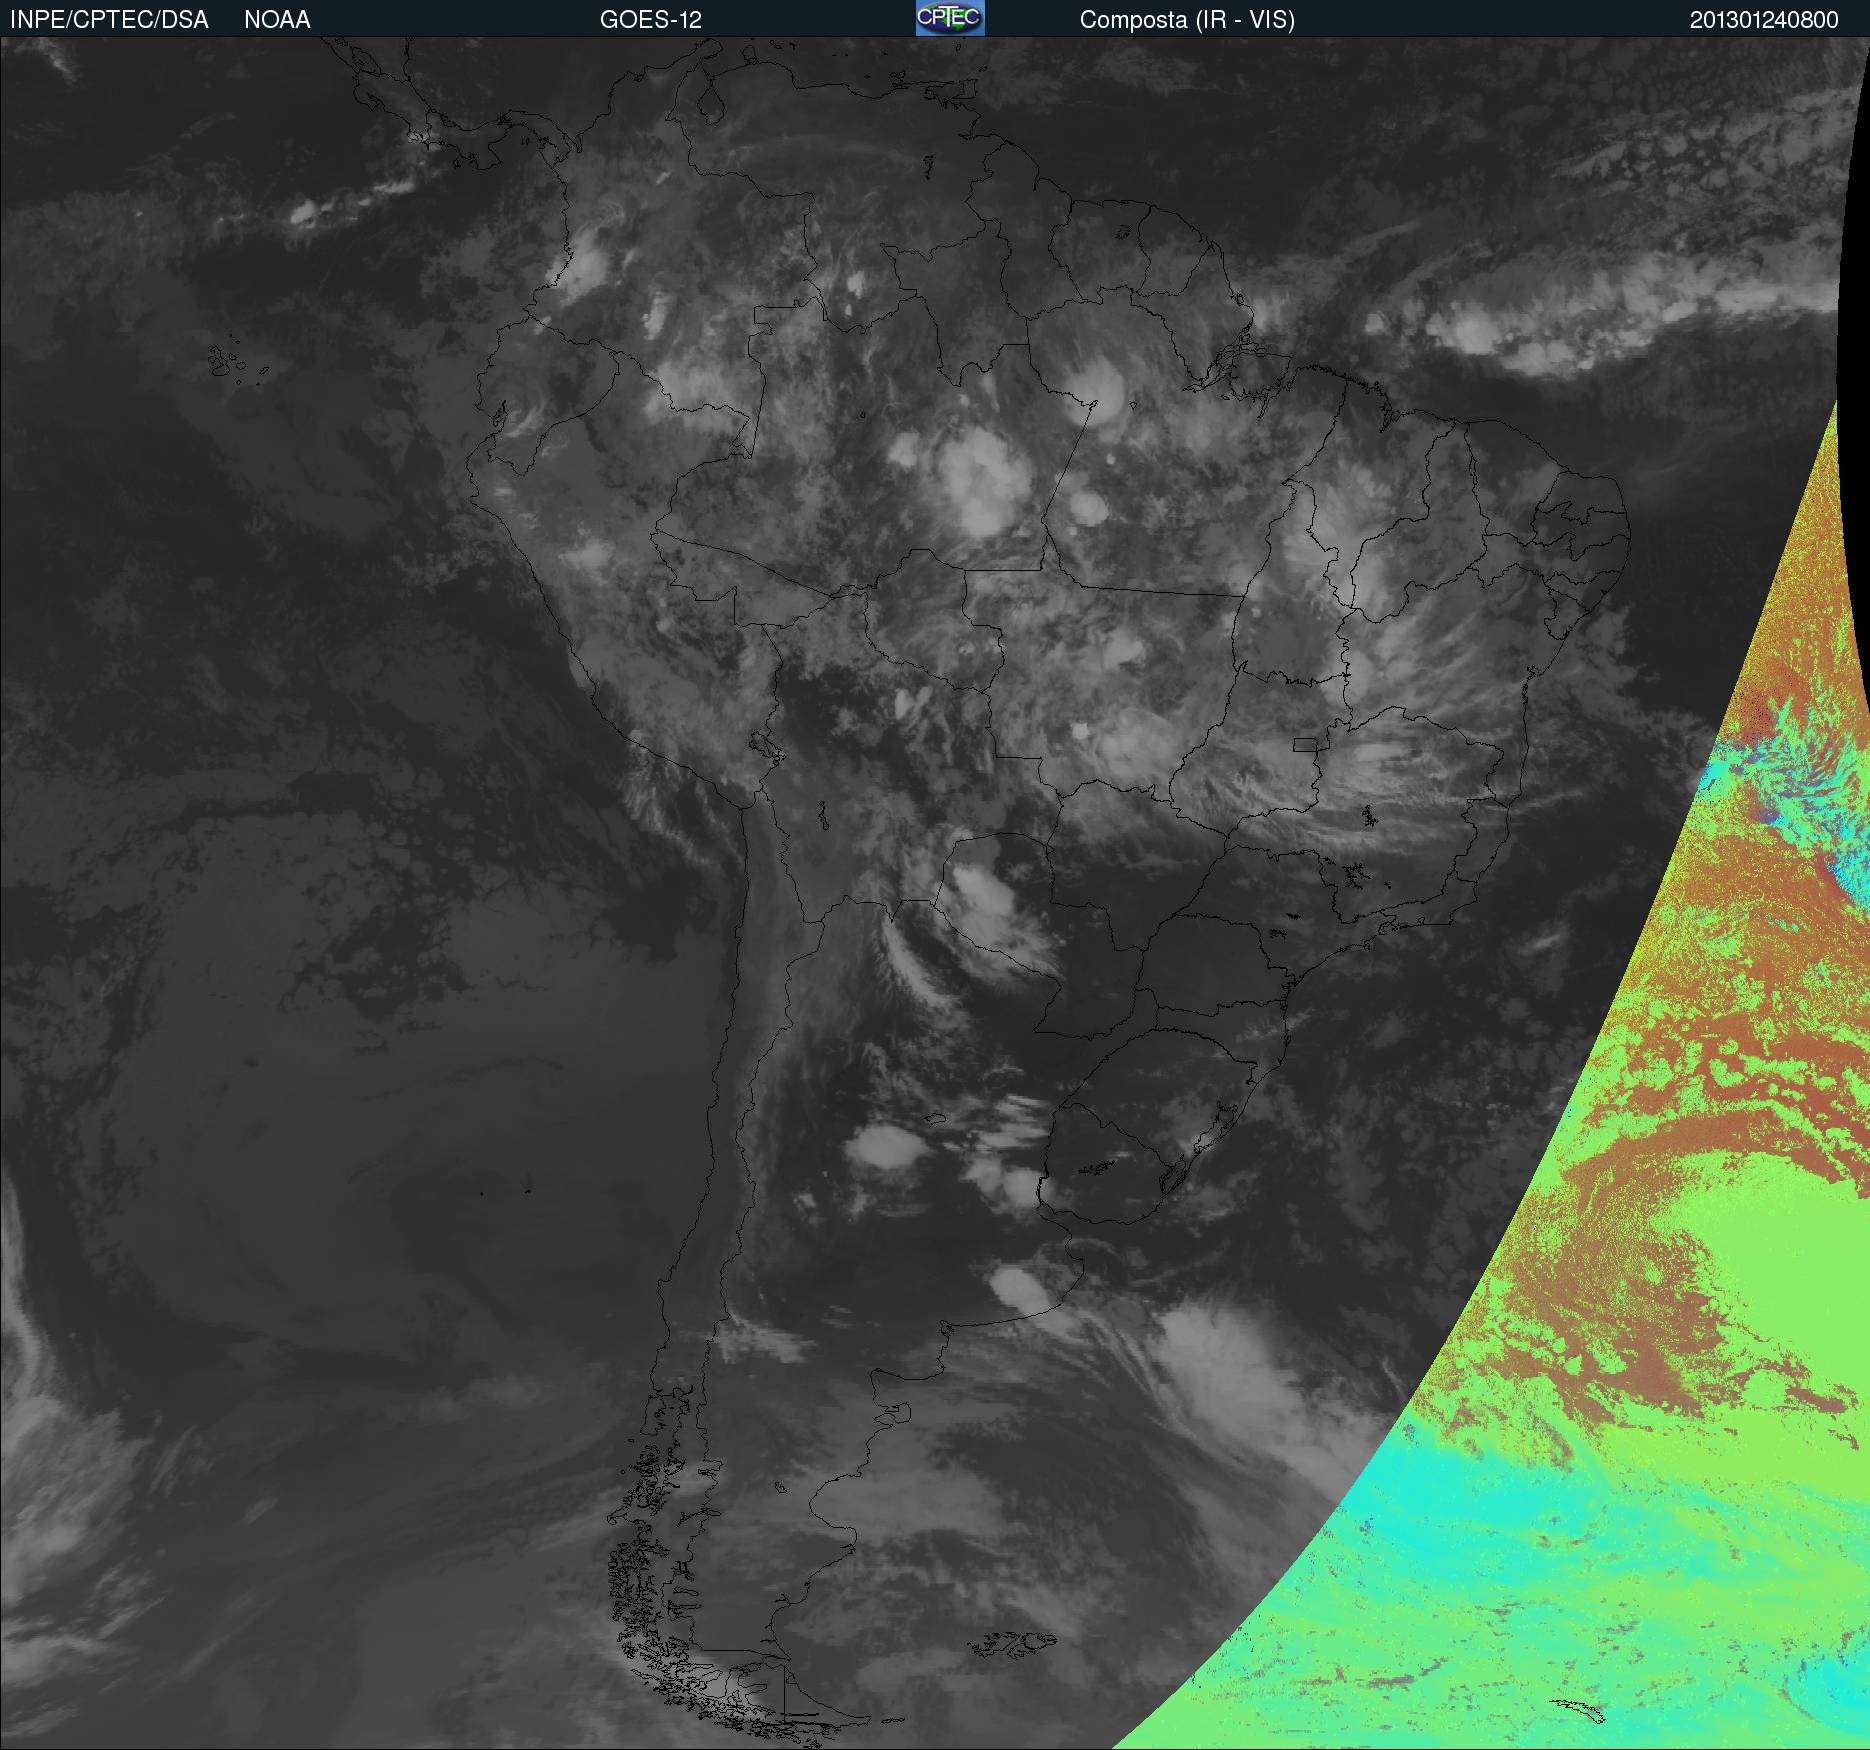Click the Composta (IR - VIS) label
The height and width of the screenshot is (1750, 1870).
click(x=1187, y=20)
